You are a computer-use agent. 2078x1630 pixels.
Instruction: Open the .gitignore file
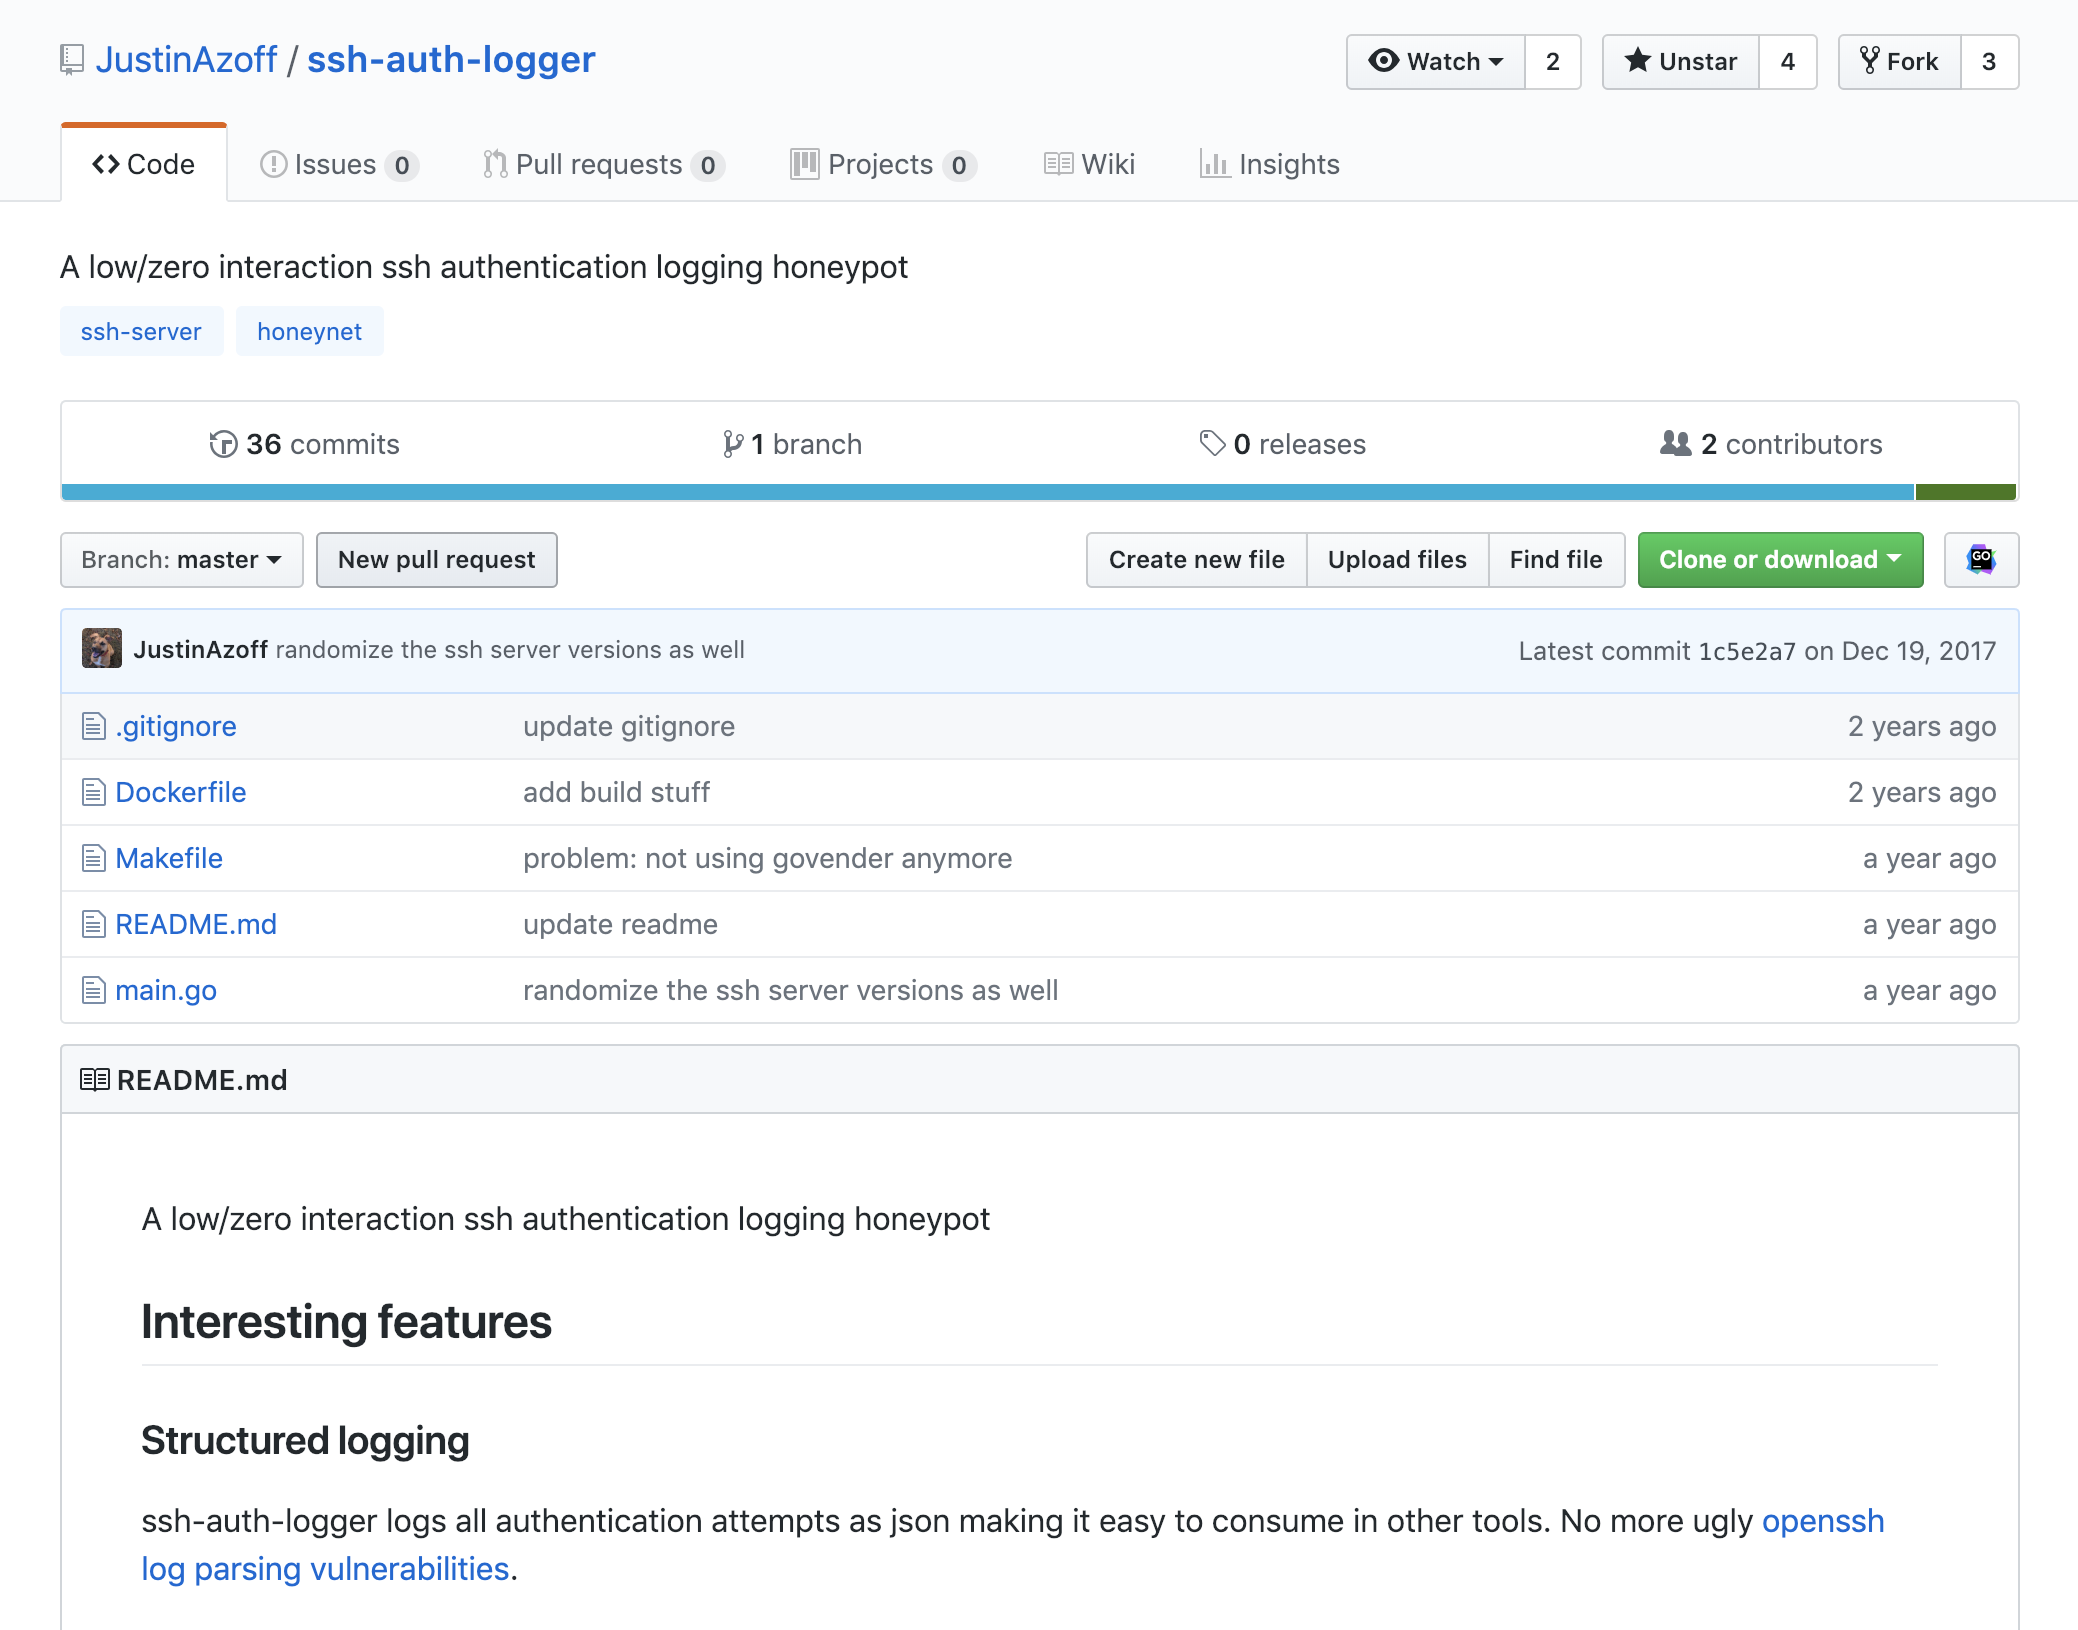pos(176,726)
